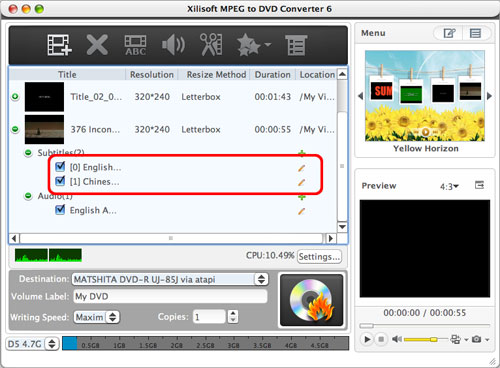
Task: Clip video with the scissors filmstrip icon
Action: click(x=211, y=44)
